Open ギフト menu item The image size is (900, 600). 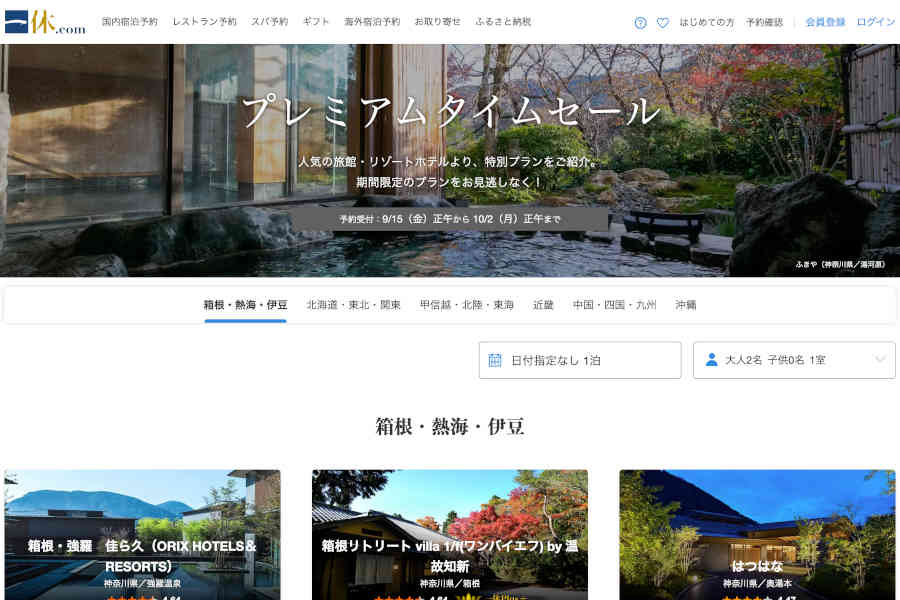pos(316,22)
